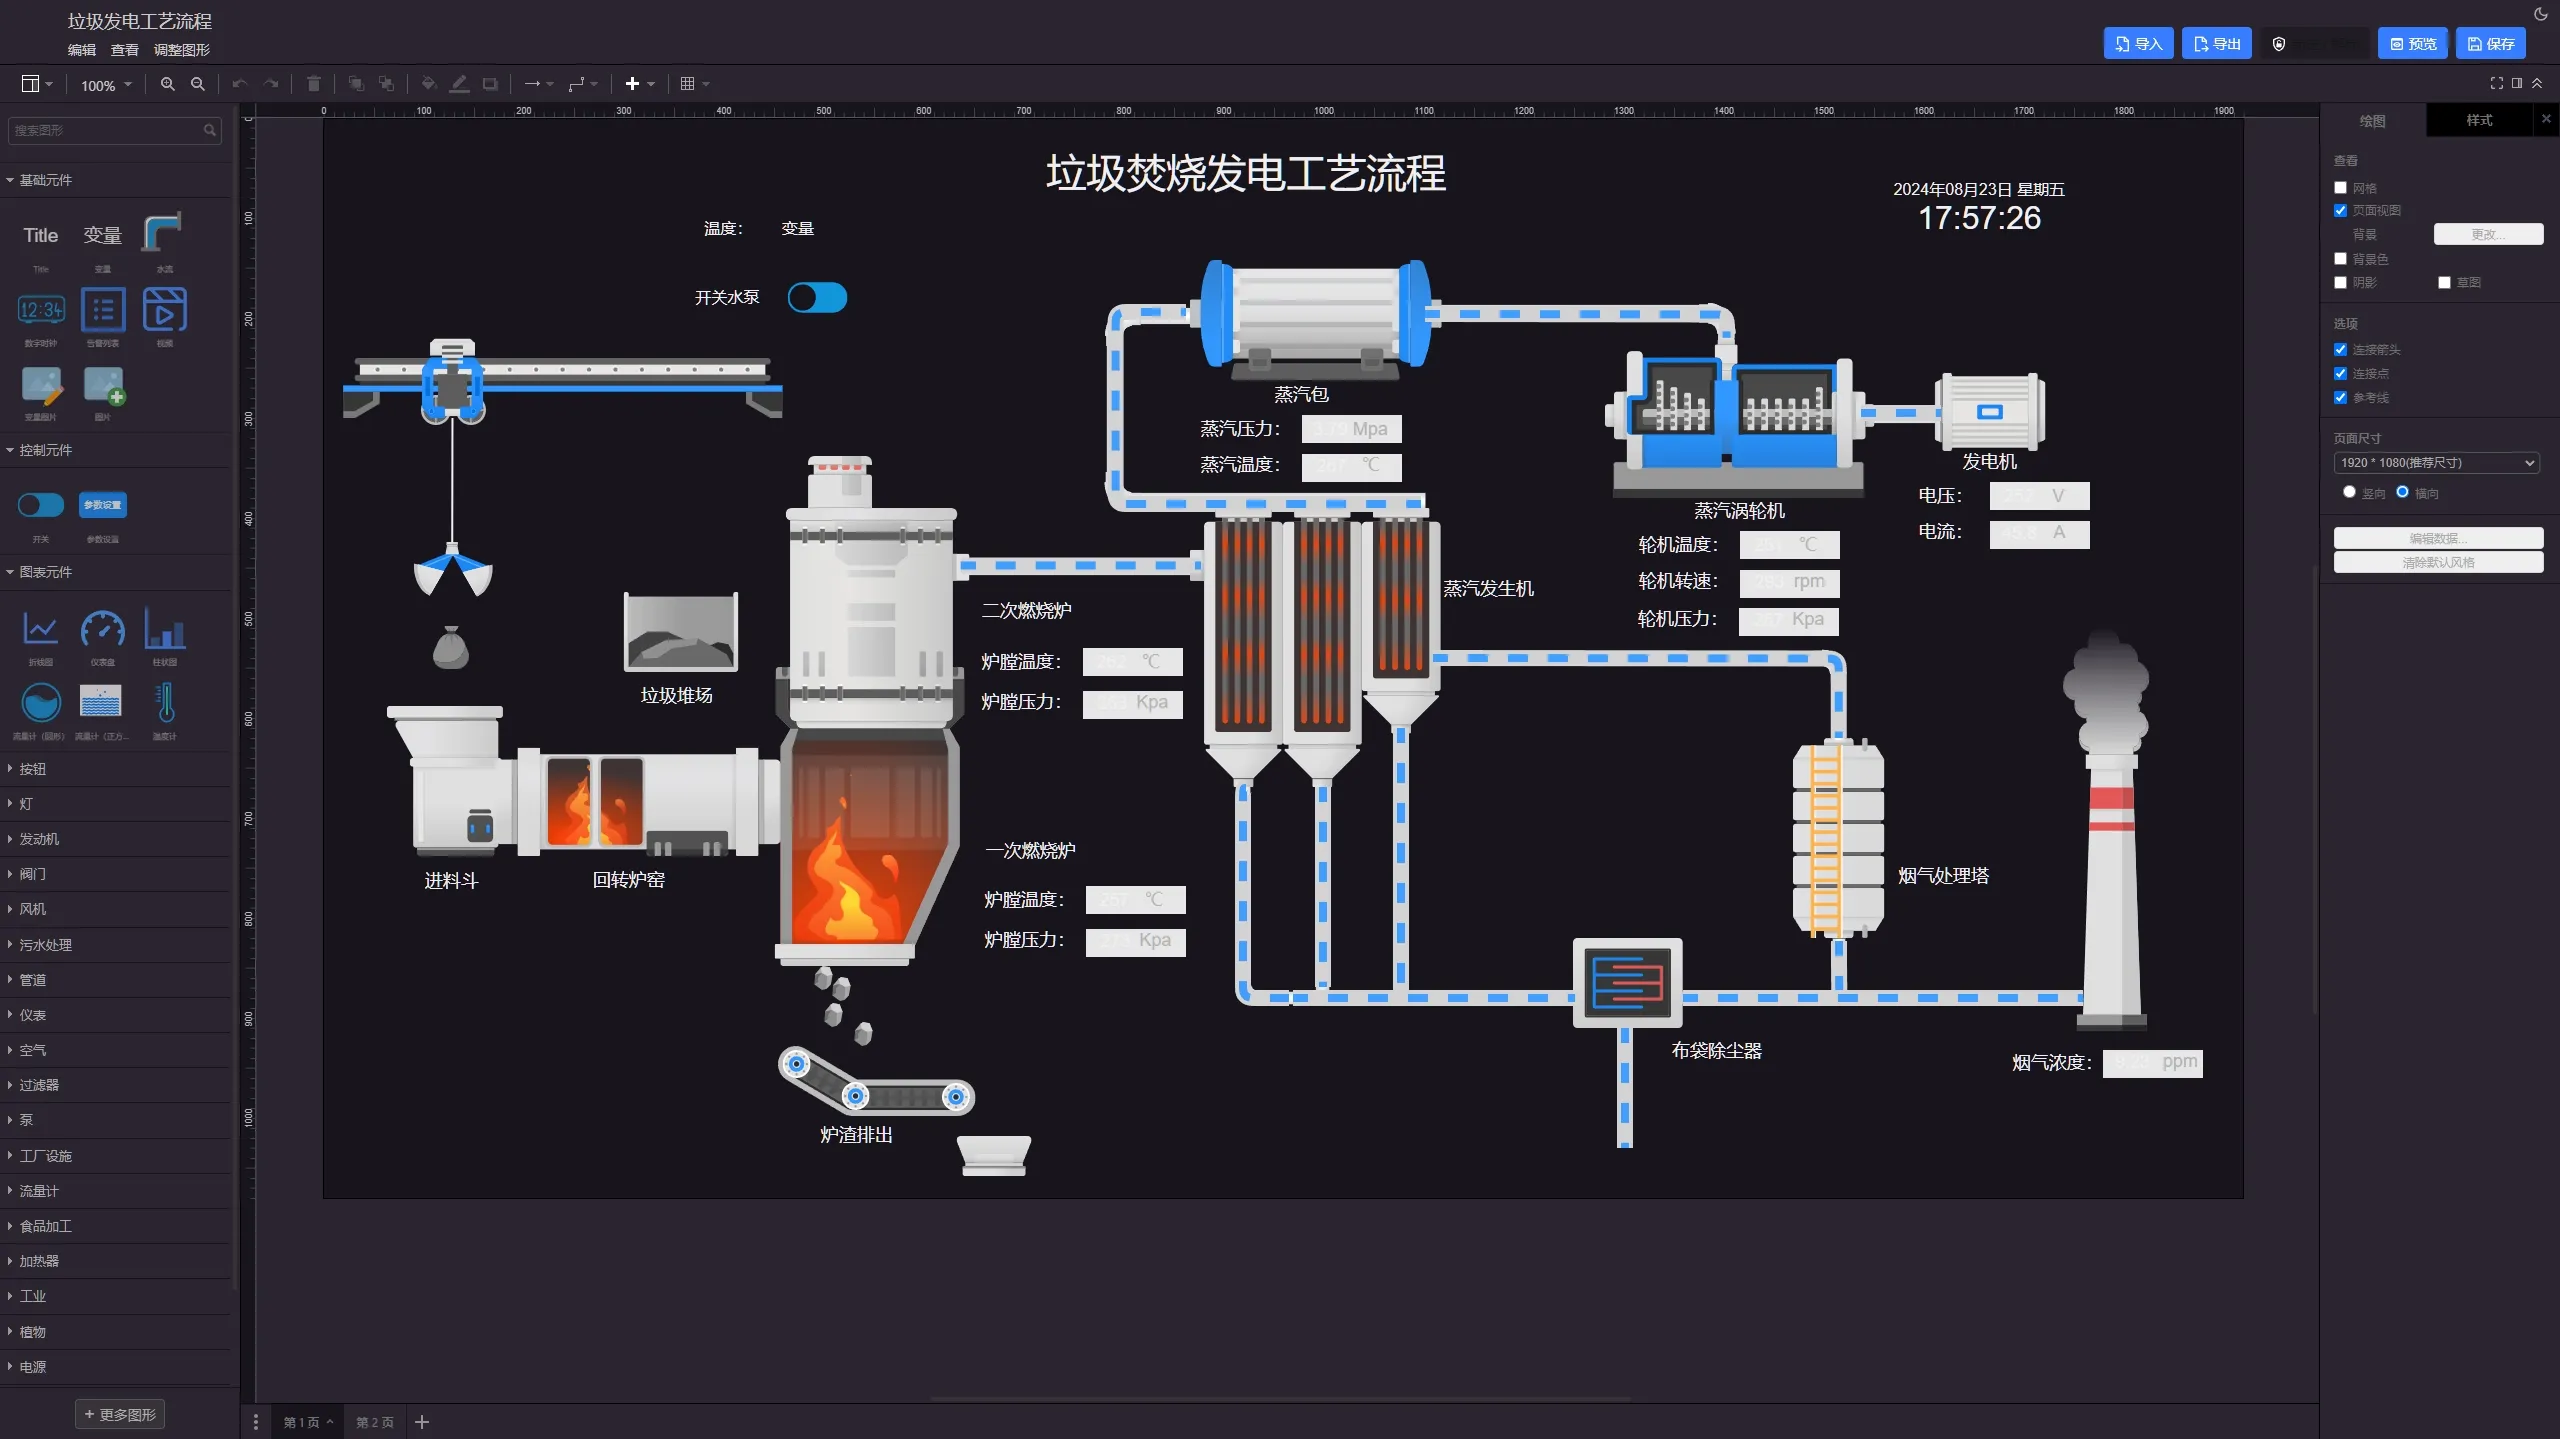
Task: Open the 100% zoom level dropdown
Action: tap(106, 85)
